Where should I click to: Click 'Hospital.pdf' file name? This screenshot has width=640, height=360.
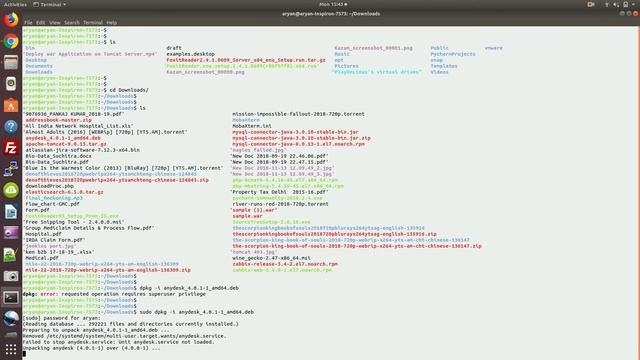[43, 234]
